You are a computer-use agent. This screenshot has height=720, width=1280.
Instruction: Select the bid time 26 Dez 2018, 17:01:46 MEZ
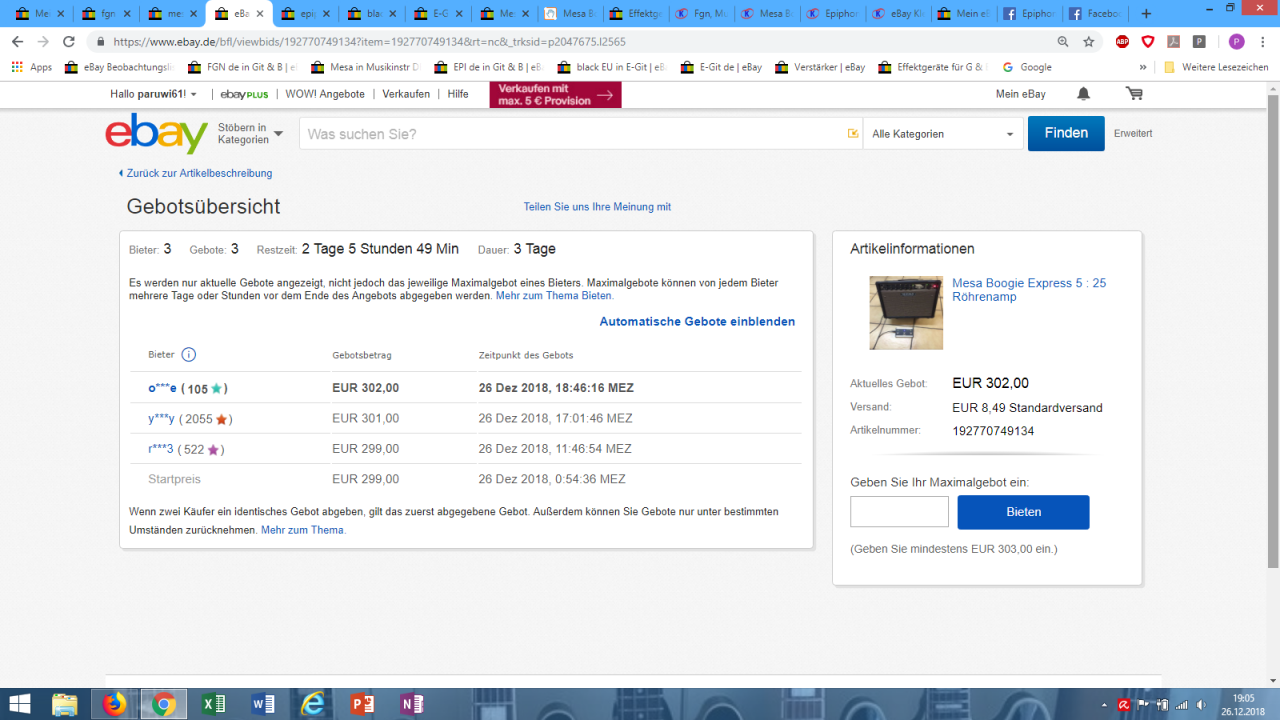[555, 419]
